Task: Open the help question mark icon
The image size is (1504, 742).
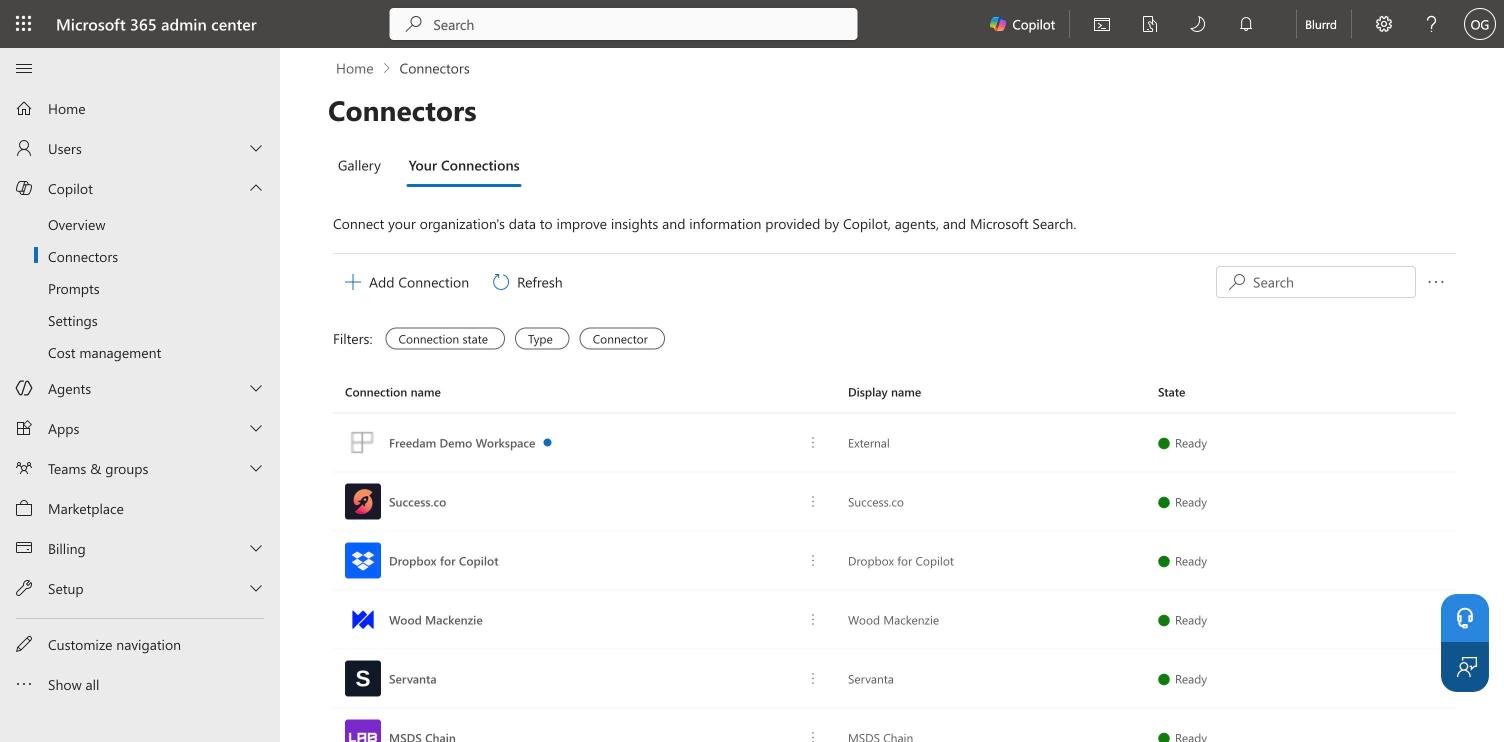Action: click(x=1432, y=24)
